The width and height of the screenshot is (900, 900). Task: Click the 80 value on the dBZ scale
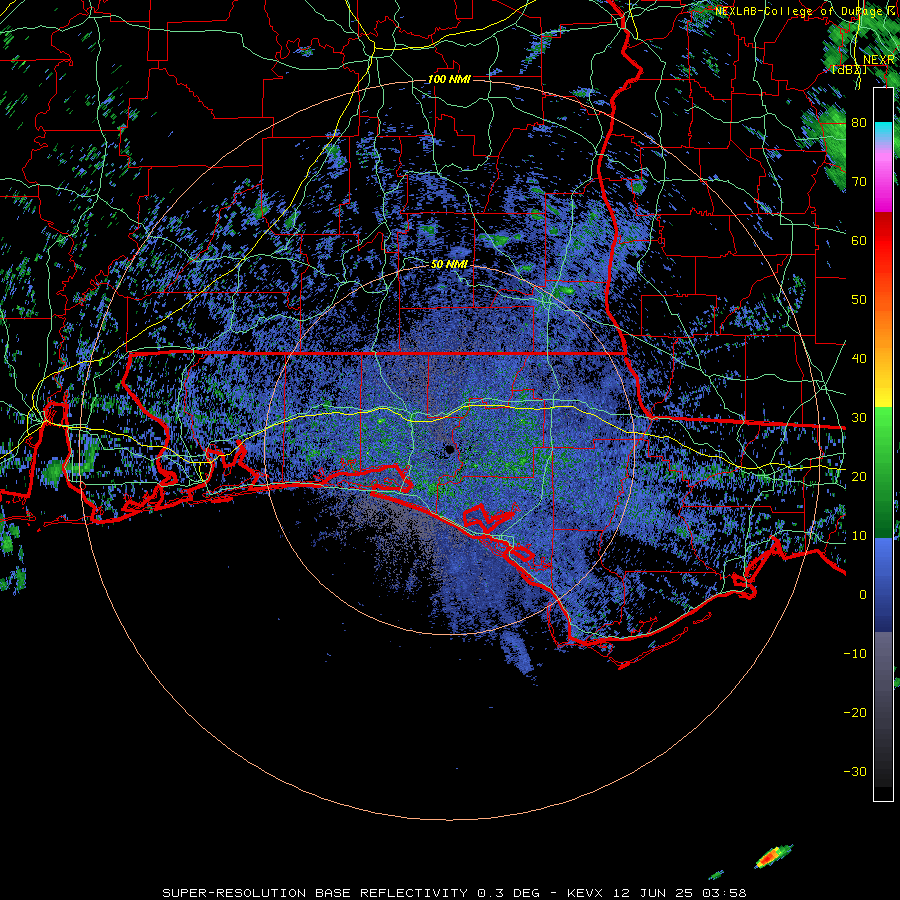859,123
